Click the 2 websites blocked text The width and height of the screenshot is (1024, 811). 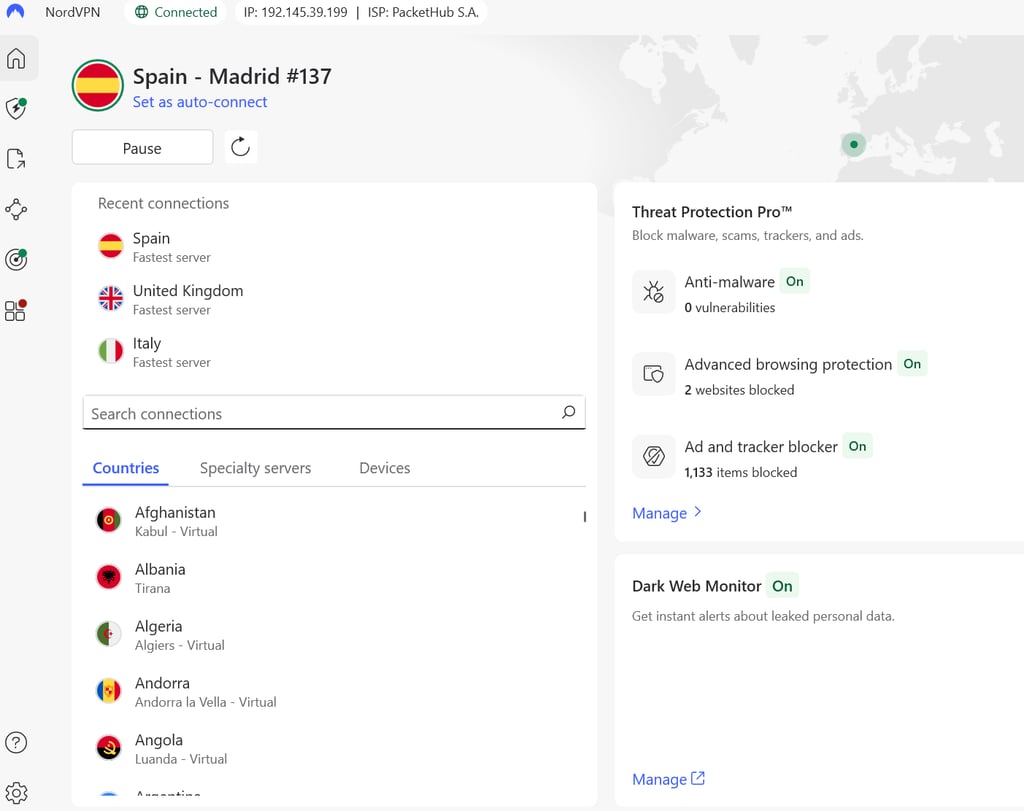tap(739, 390)
